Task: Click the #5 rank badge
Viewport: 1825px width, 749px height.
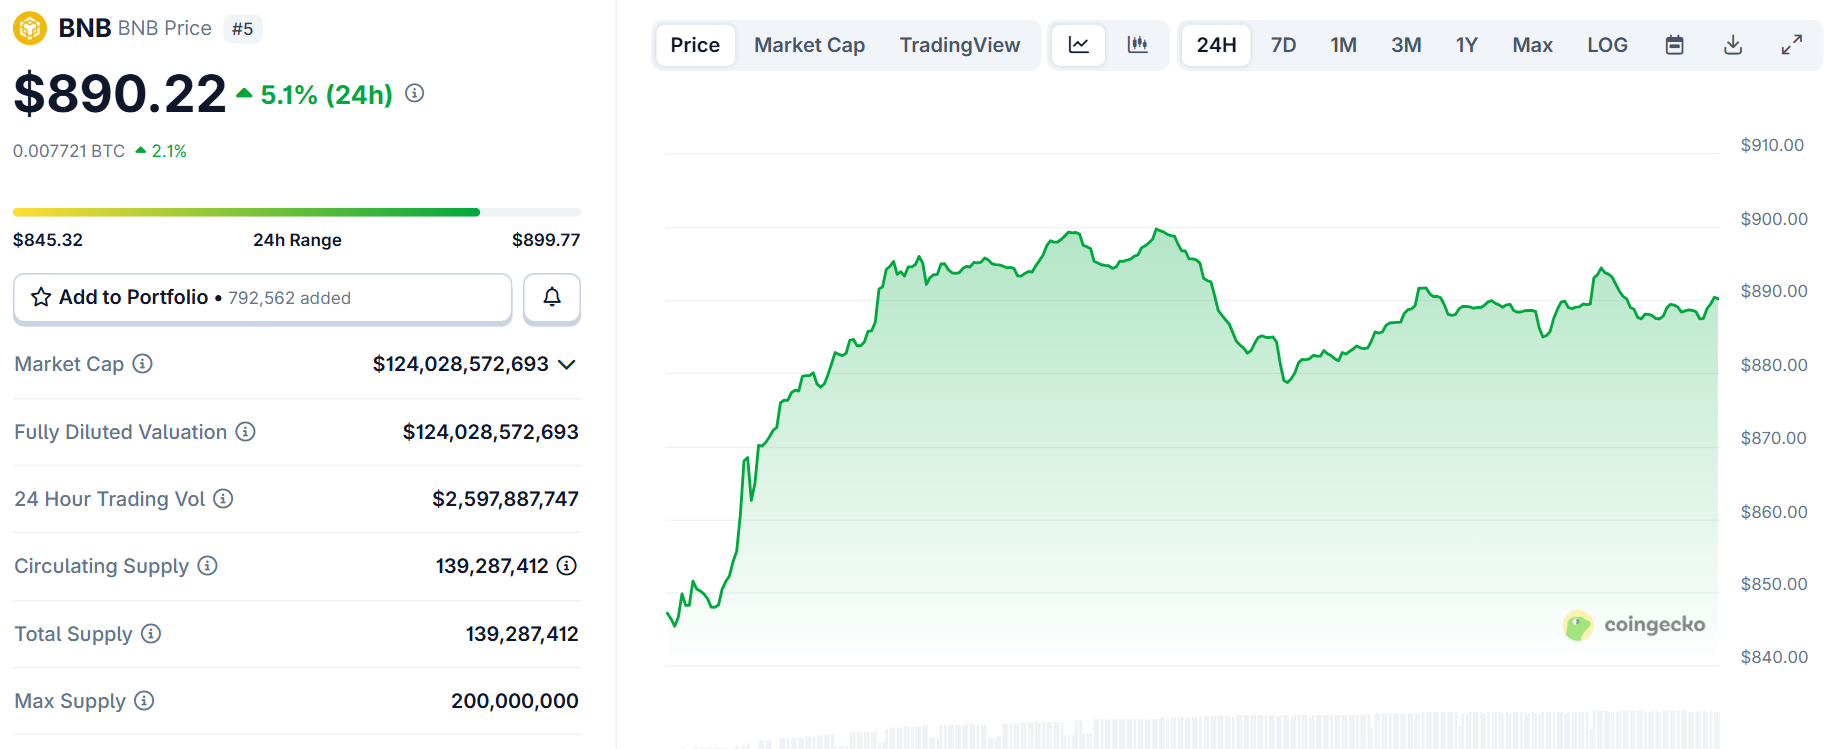Action: click(242, 29)
